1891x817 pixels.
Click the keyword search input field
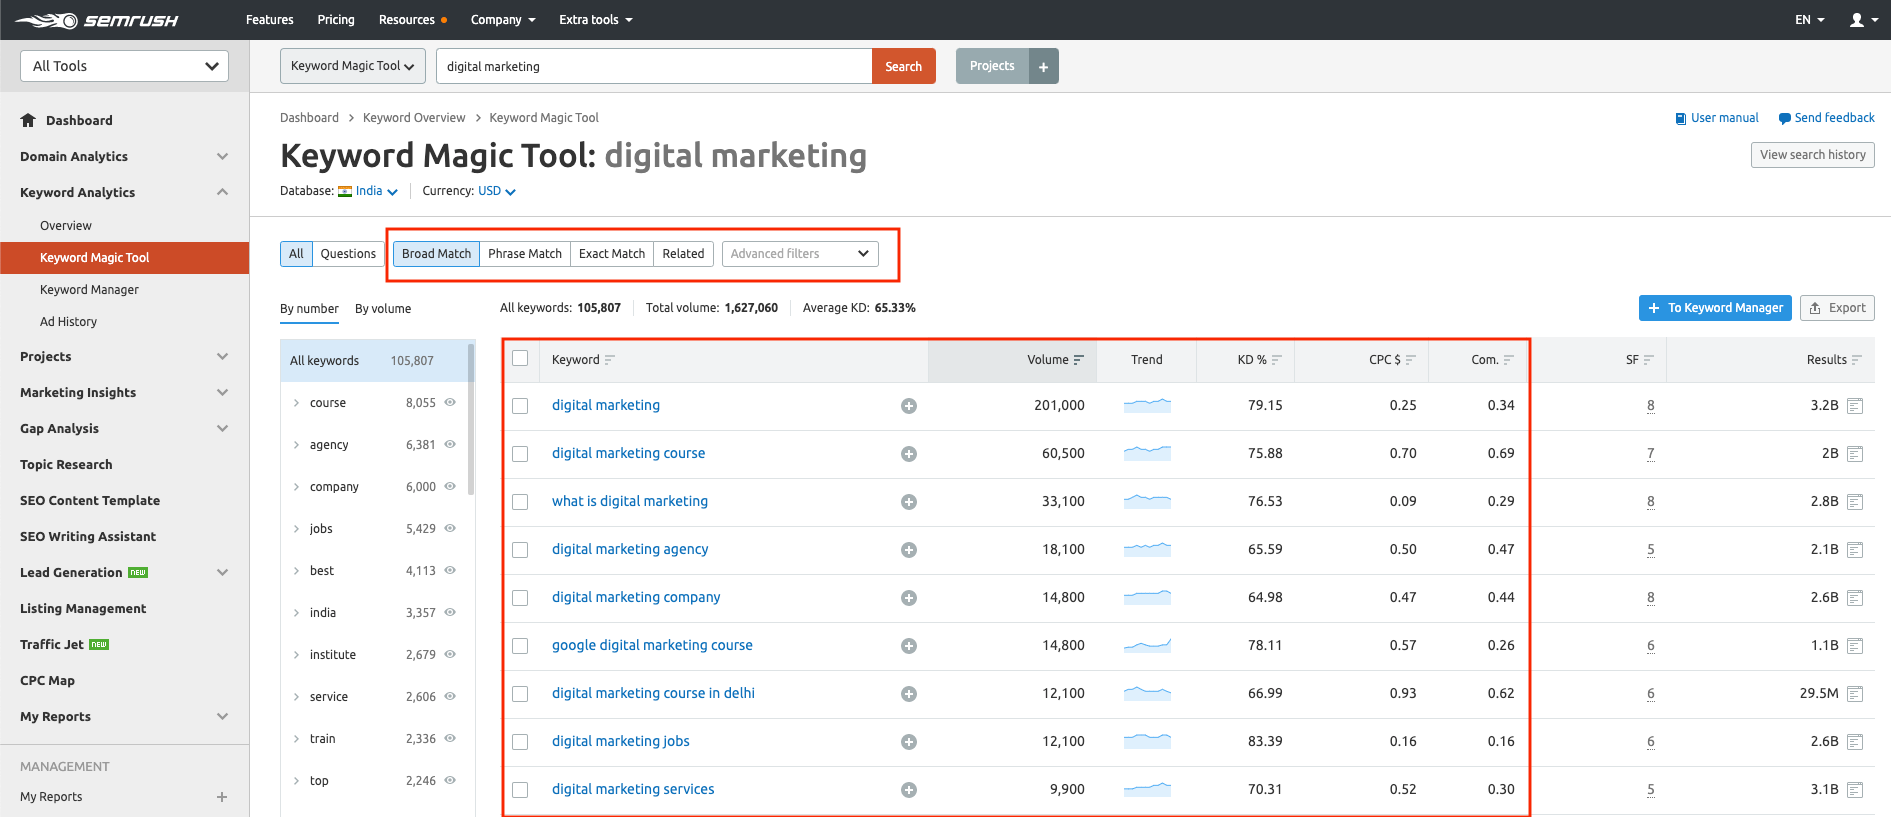point(654,66)
